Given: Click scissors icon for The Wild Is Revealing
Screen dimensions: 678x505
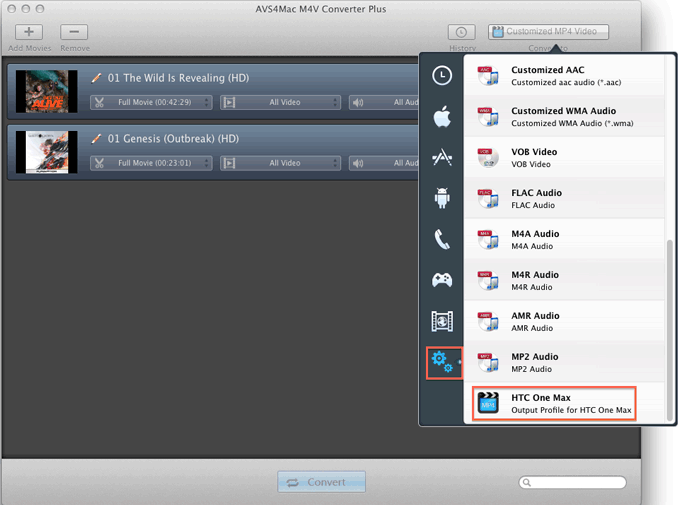Looking at the screenshot, I should pos(99,102).
